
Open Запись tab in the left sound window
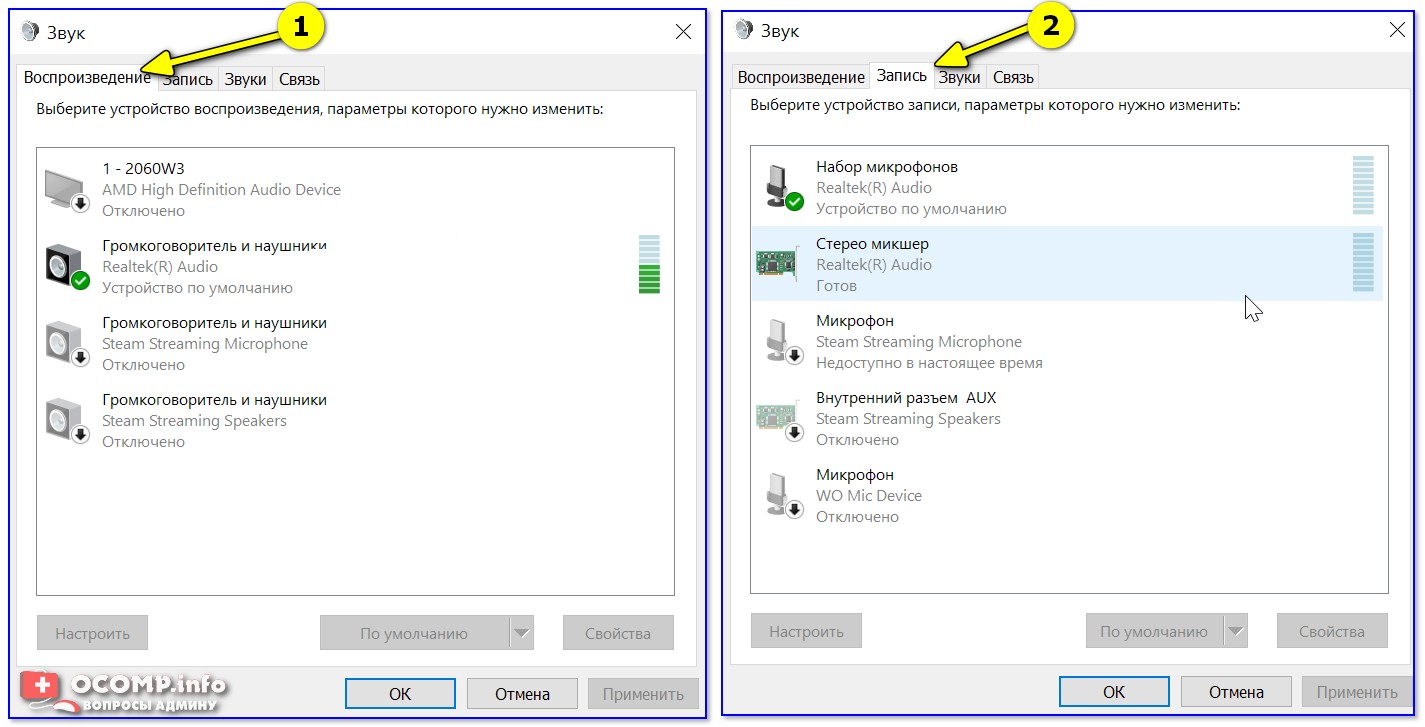[x=189, y=79]
